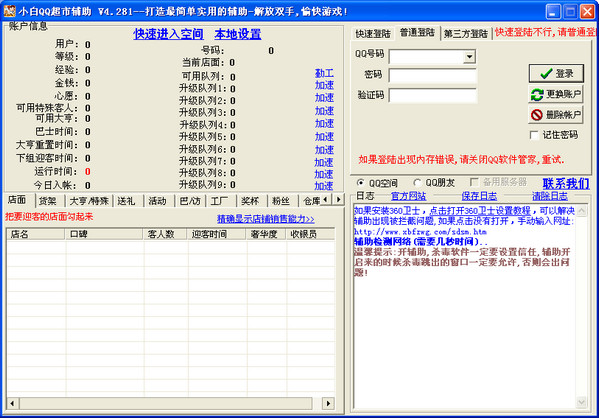Select the 货架 tab
599x418 pixels.
pos(49,201)
